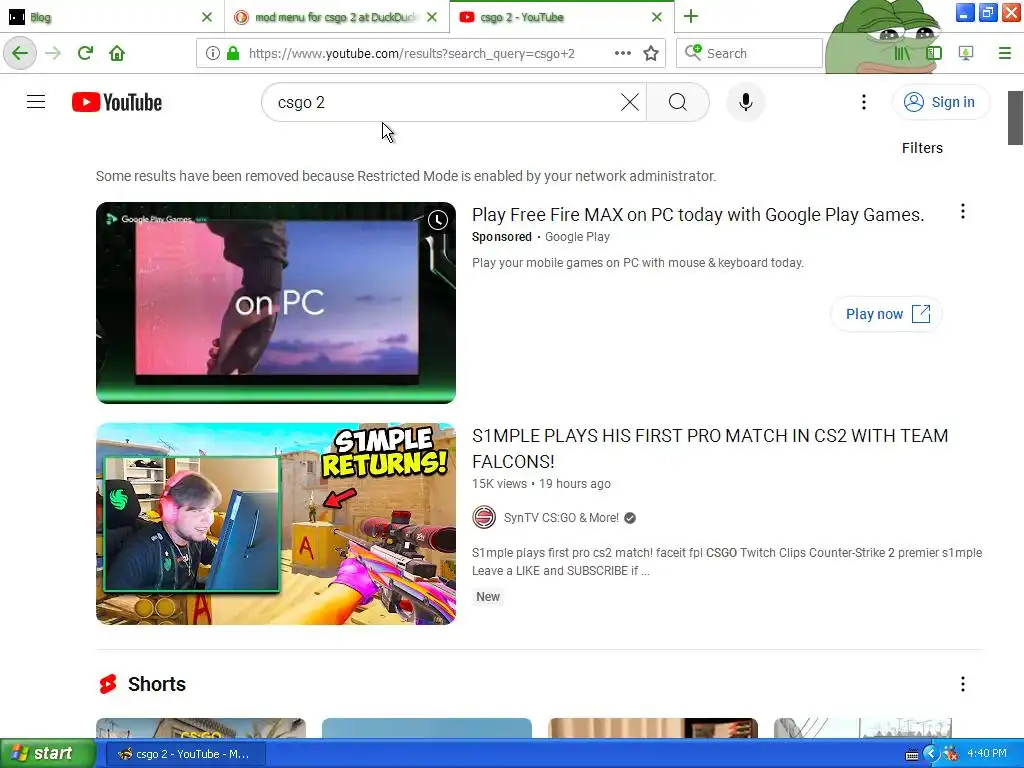Open the Library icon in browser toolbar
Image resolution: width=1024 pixels, height=768 pixels.
pos(902,53)
